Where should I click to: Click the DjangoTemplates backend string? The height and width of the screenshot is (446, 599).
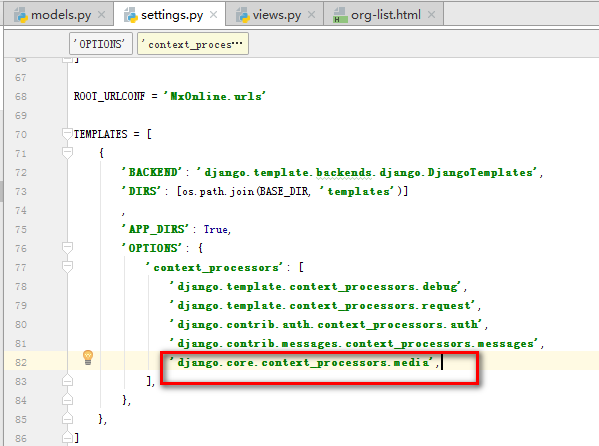(x=368, y=172)
